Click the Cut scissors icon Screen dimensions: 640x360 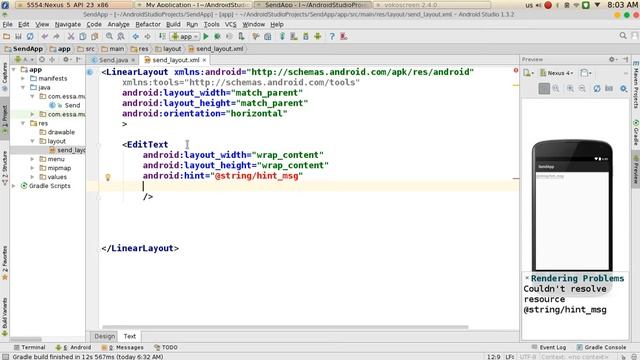pyautogui.click(x=71, y=36)
